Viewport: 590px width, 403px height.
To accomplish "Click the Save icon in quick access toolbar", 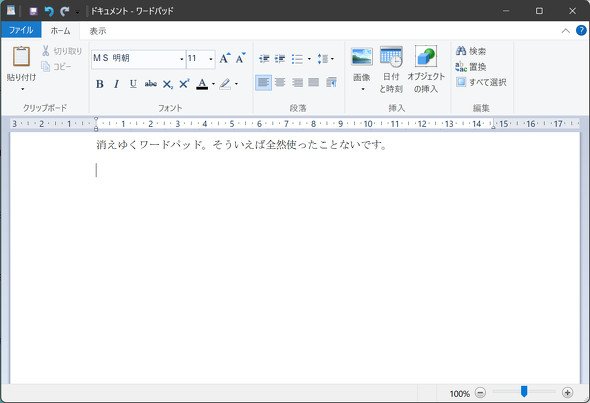I will (33, 11).
